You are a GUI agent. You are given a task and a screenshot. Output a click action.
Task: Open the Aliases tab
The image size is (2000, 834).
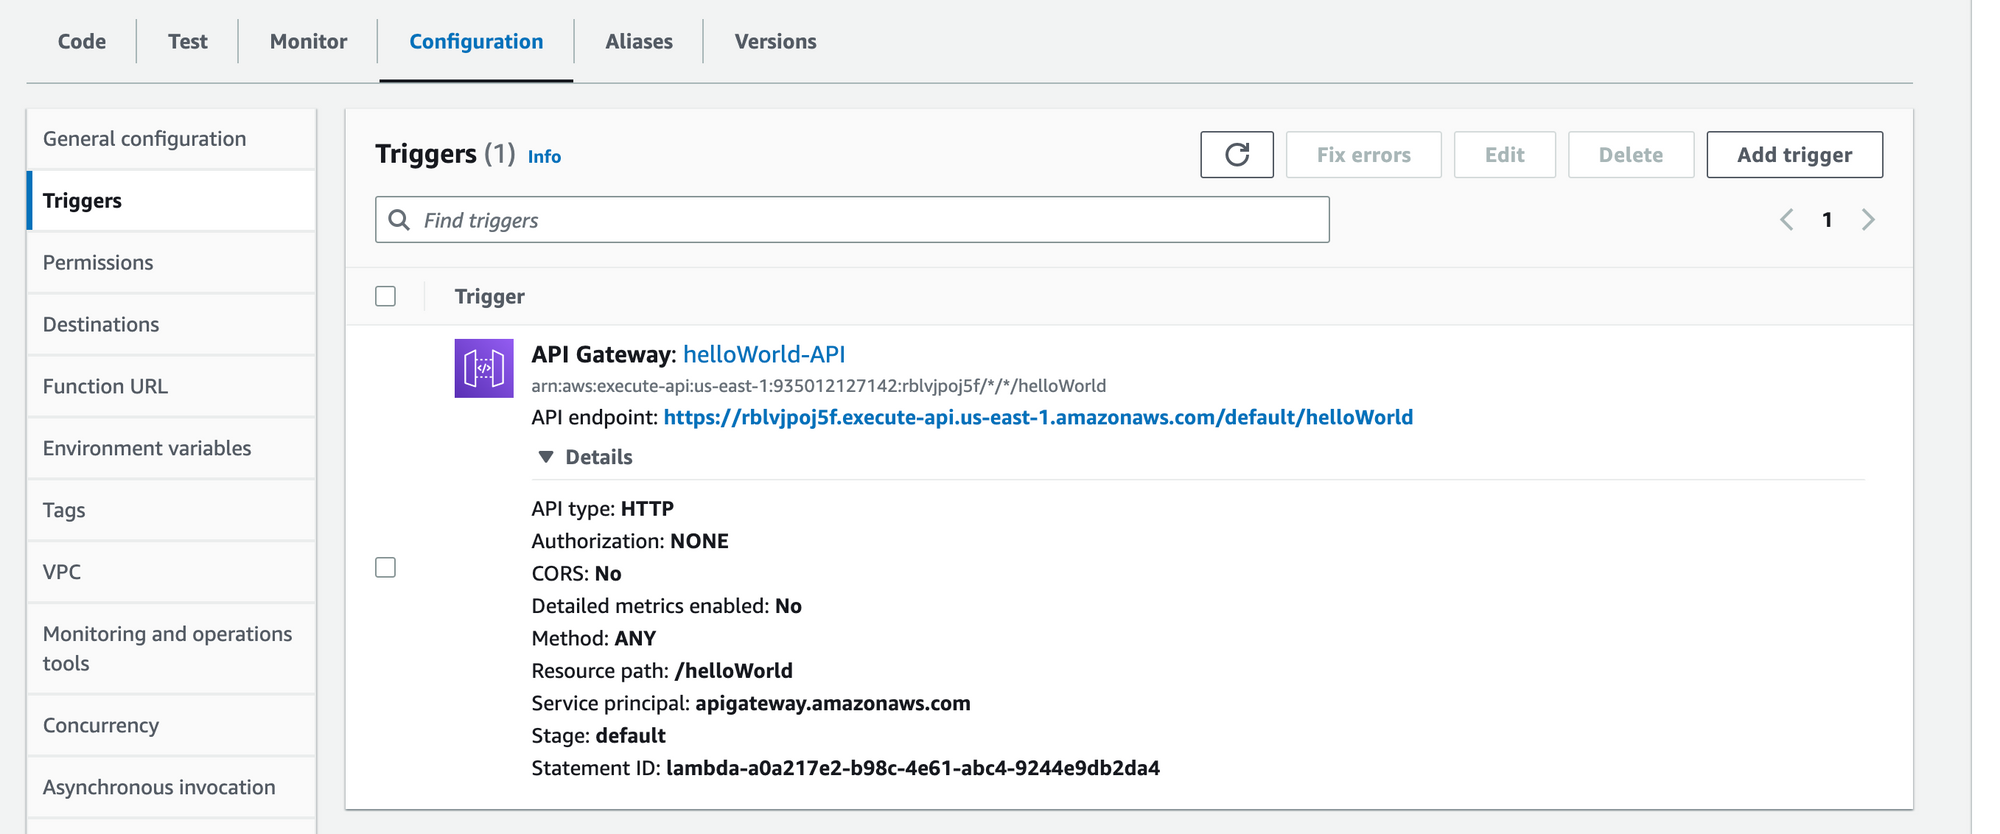pyautogui.click(x=639, y=41)
